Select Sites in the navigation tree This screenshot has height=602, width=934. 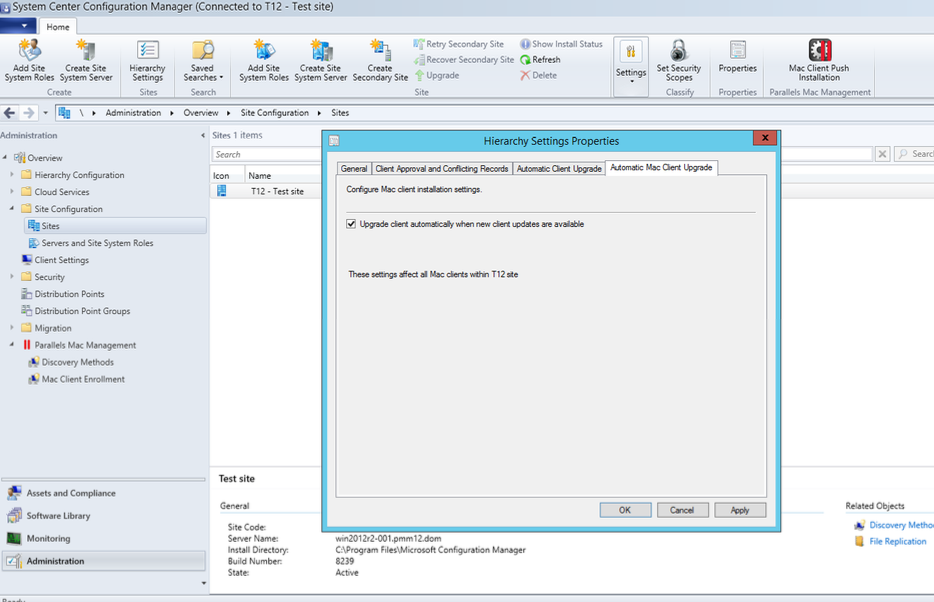coord(115,226)
